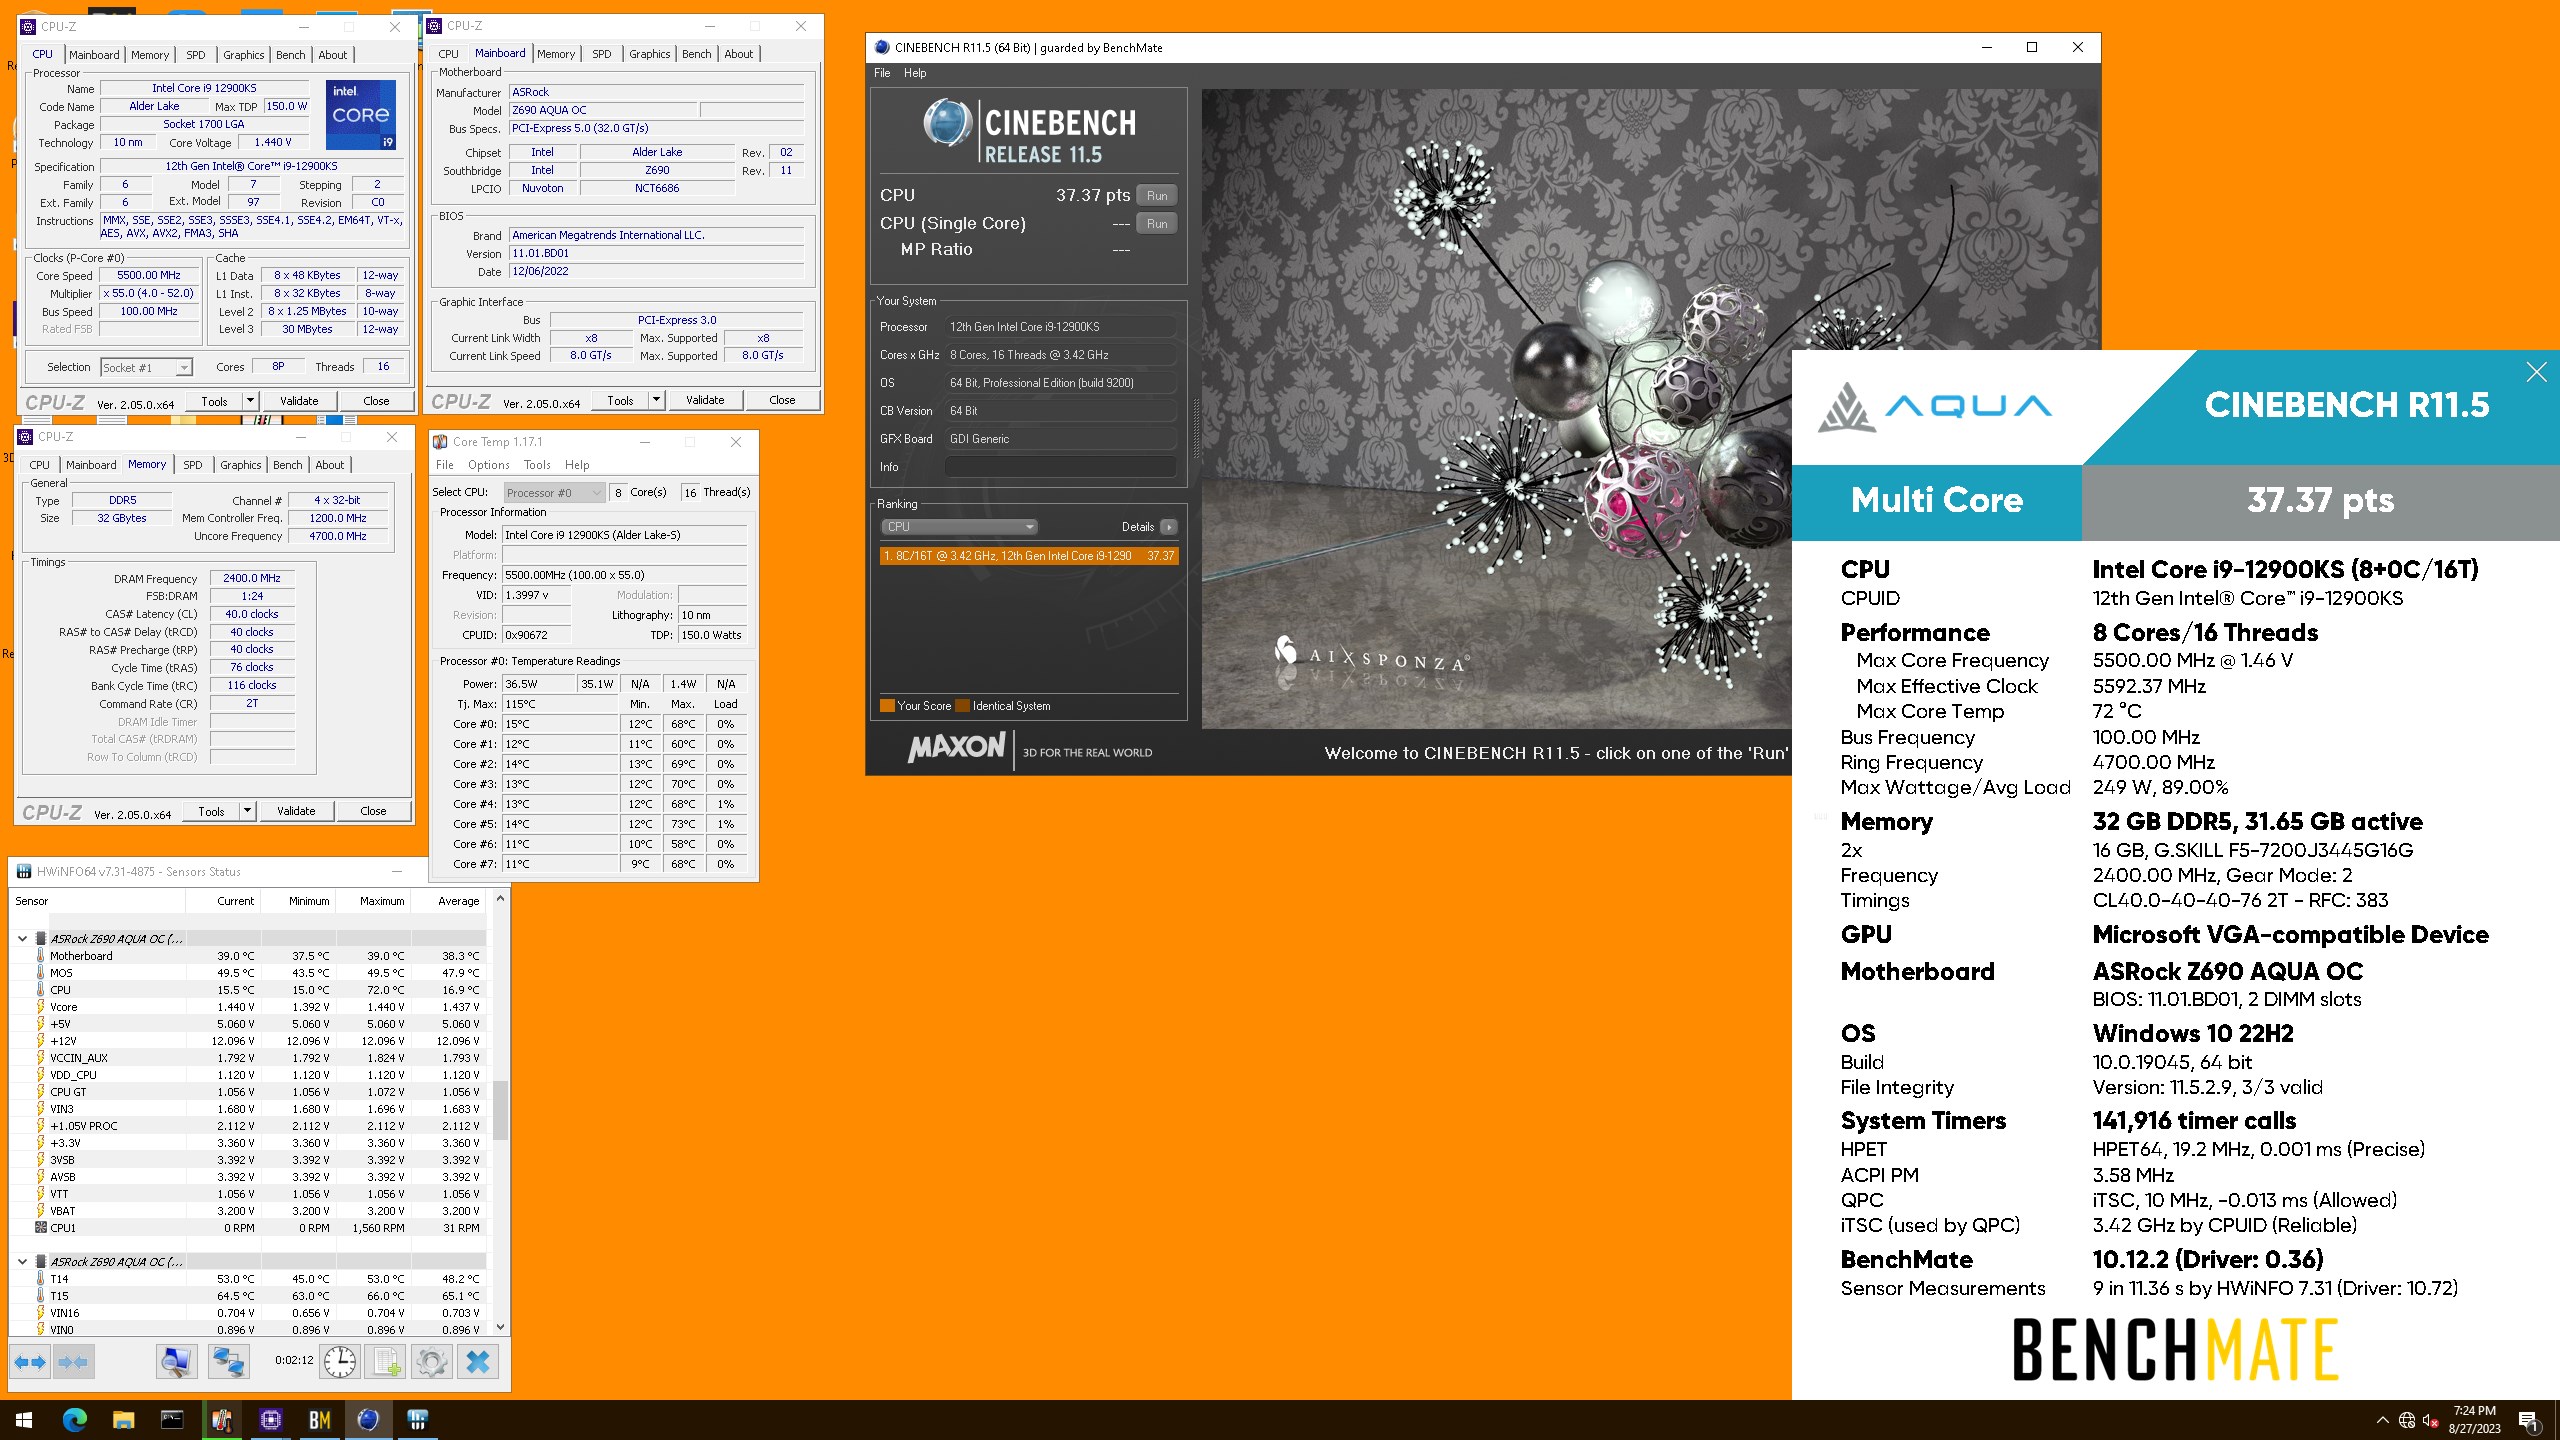Open Command Prompt taskbar icon

click(x=172, y=1420)
